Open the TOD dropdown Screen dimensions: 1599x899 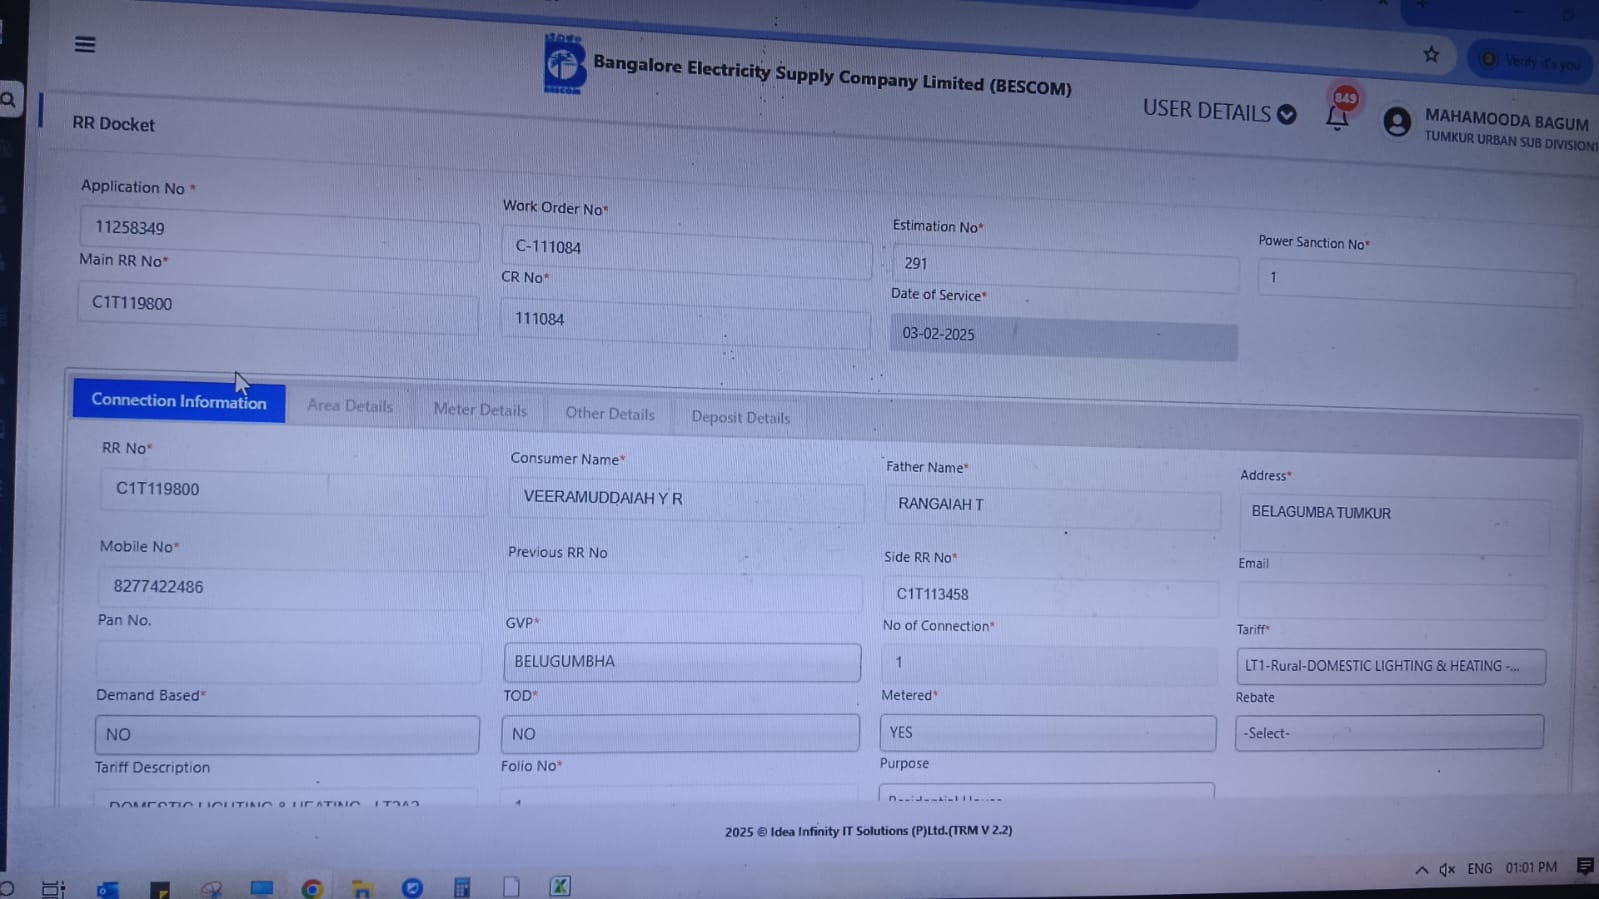(680, 733)
